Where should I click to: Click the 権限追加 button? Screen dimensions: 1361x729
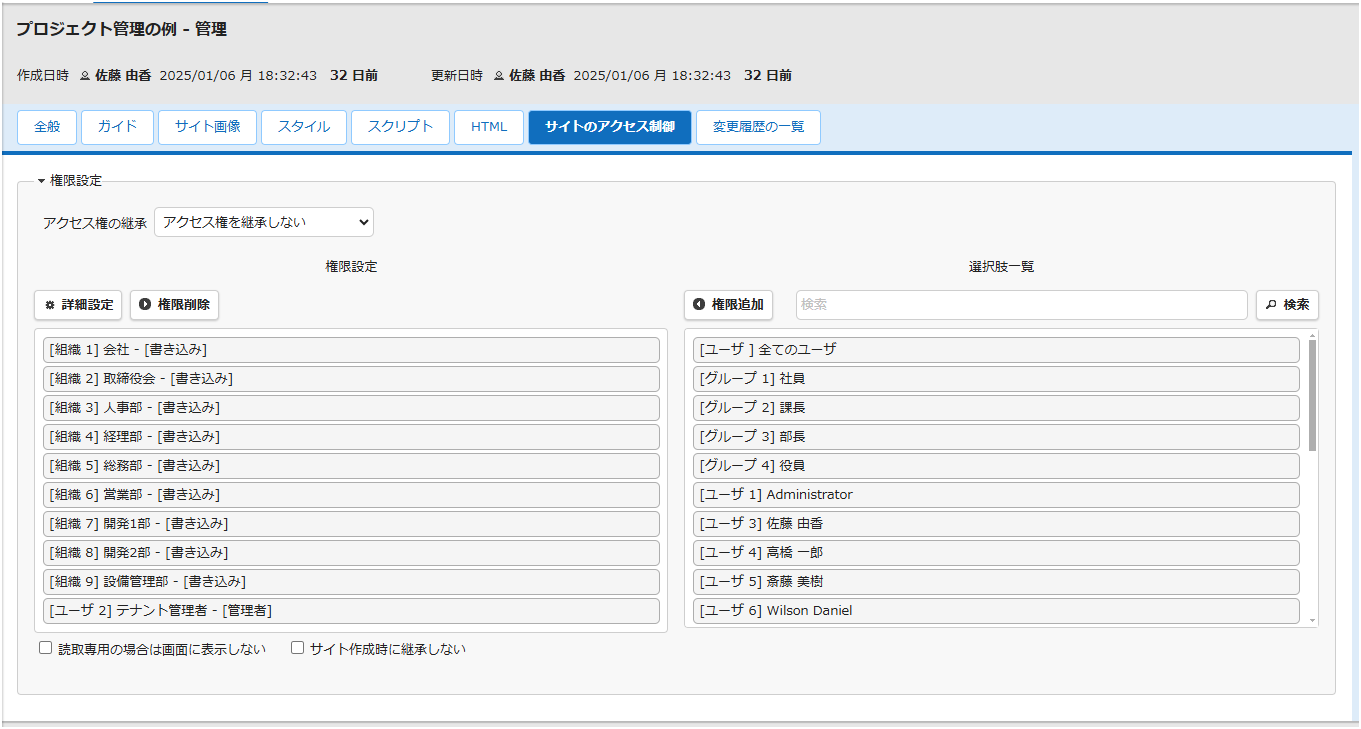pos(728,305)
